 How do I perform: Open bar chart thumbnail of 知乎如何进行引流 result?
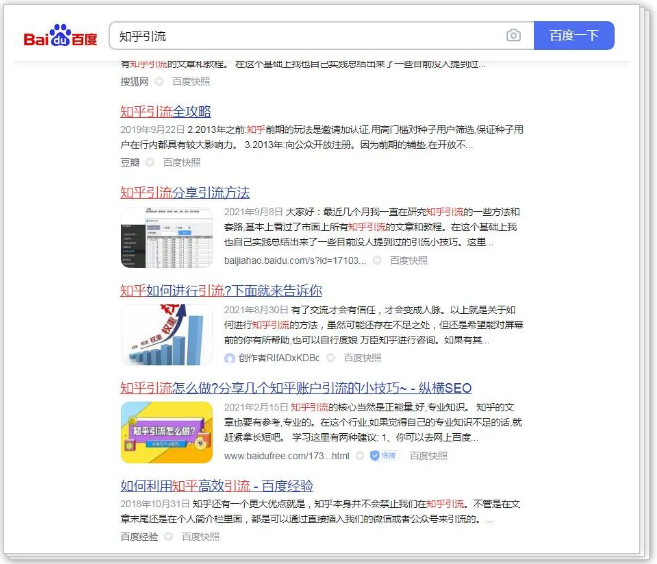coord(167,335)
